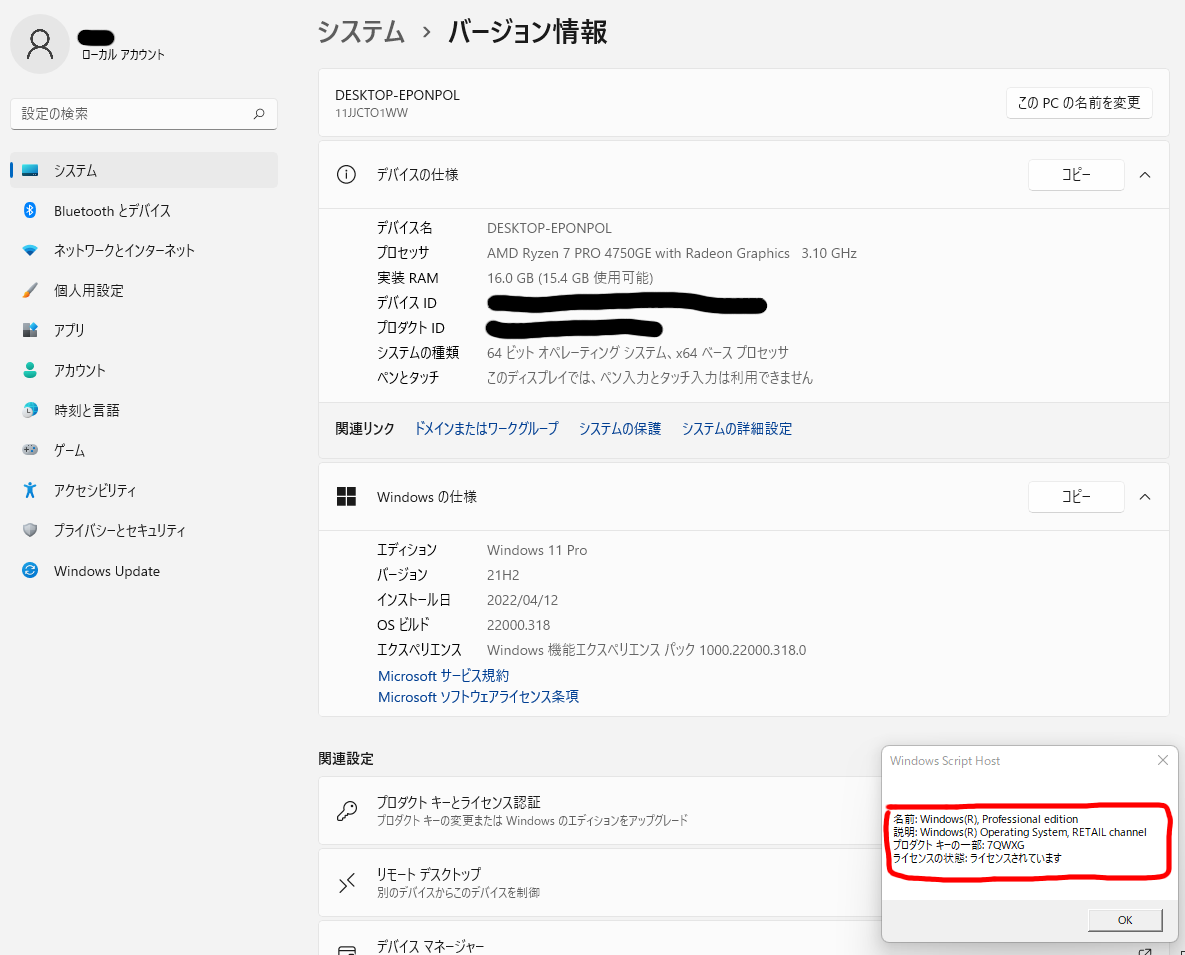Image resolution: width=1185 pixels, height=955 pixels.
Task: Open Microsoft サービス規約 link
Action: [x=443, y=675]
